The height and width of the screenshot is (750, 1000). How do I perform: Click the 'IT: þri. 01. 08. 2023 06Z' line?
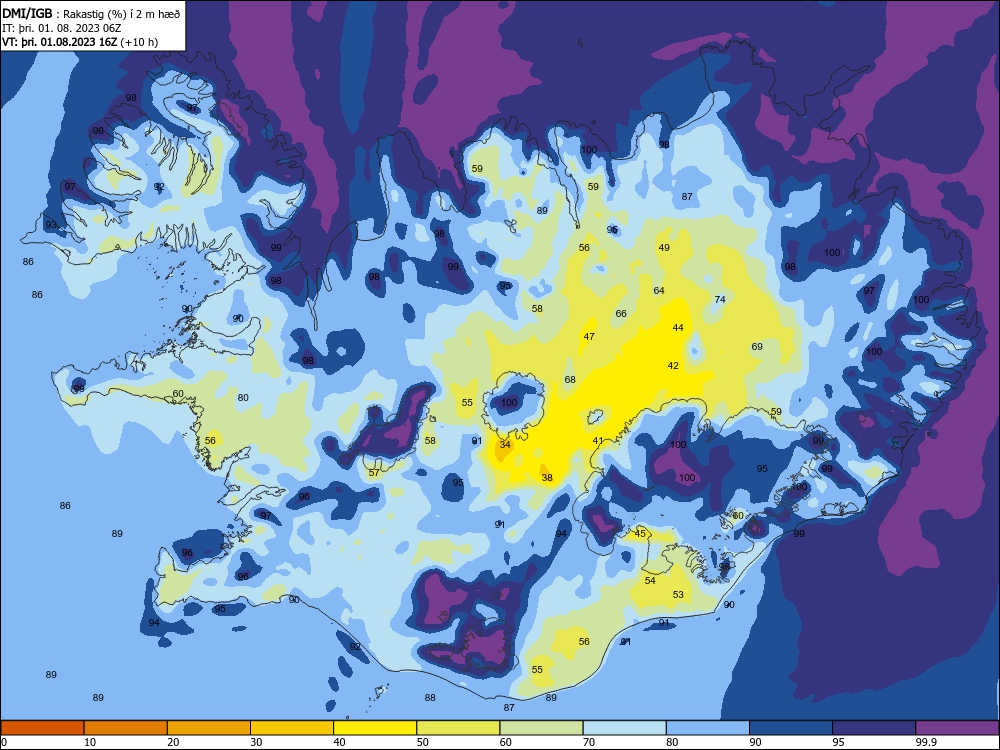61,28
